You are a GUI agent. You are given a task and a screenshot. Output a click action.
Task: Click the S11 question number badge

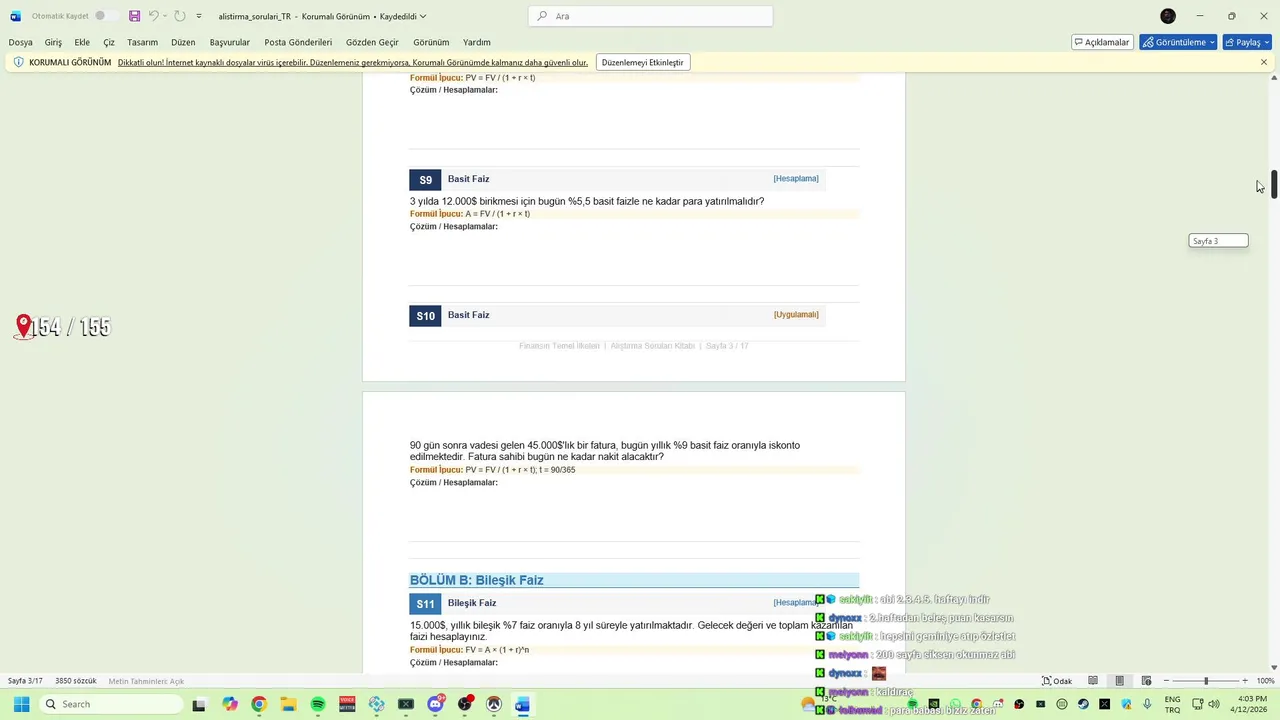[425, 604]
